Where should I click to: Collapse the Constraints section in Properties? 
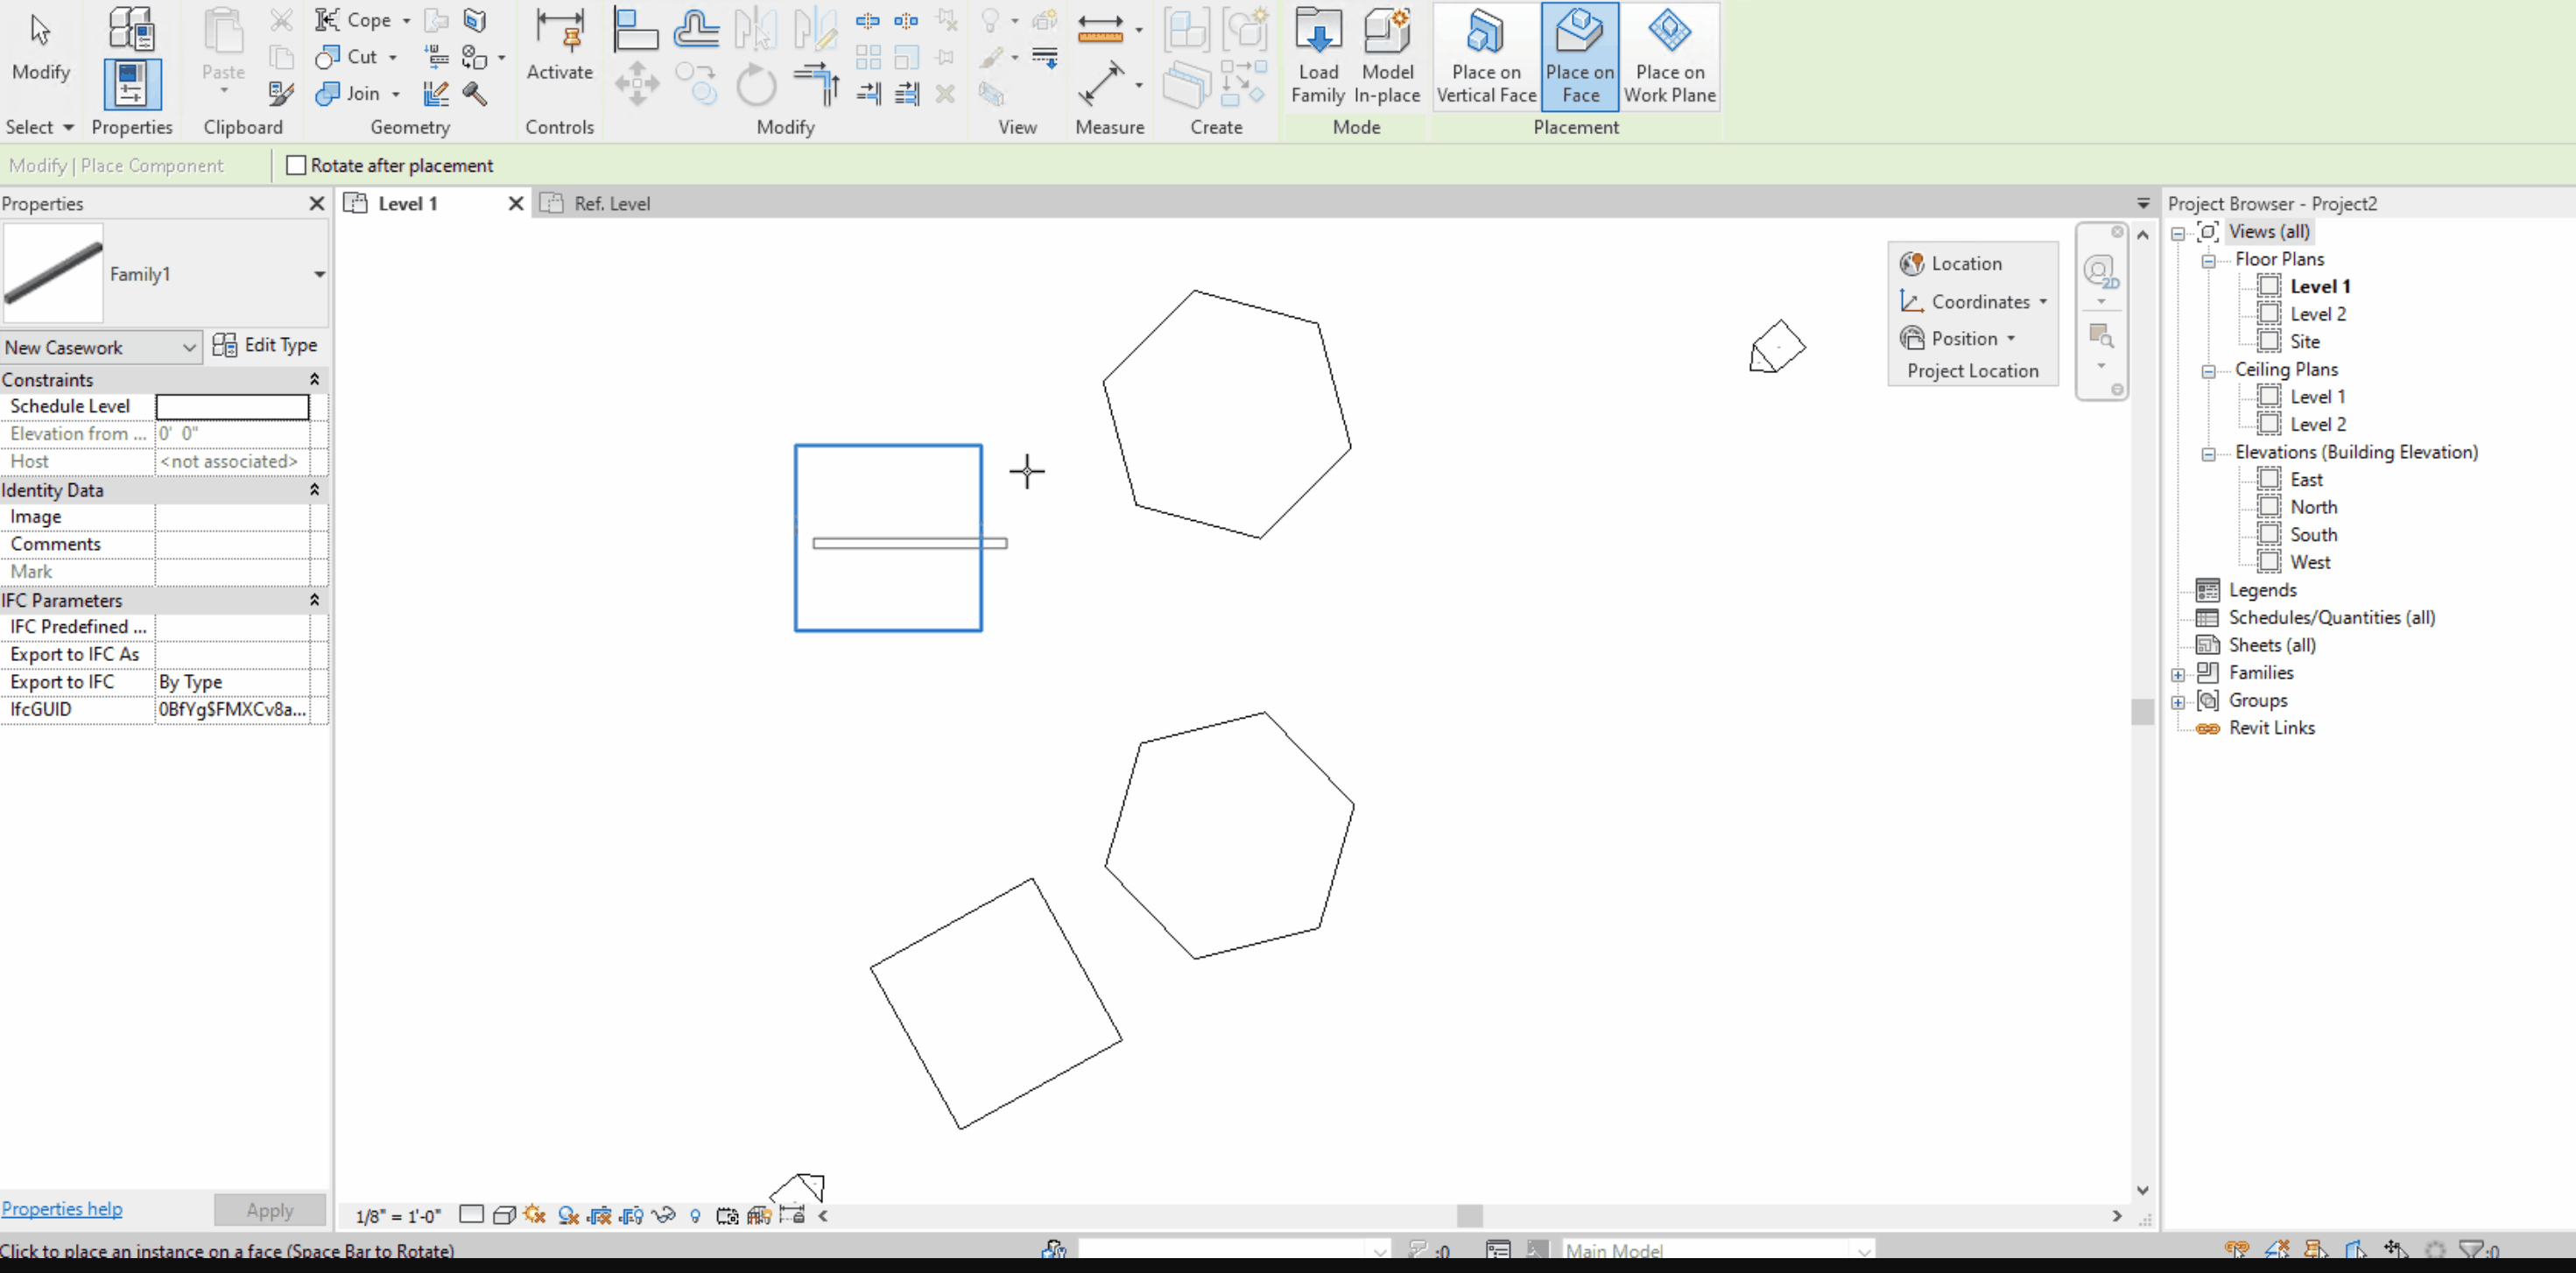pos(314,380)
